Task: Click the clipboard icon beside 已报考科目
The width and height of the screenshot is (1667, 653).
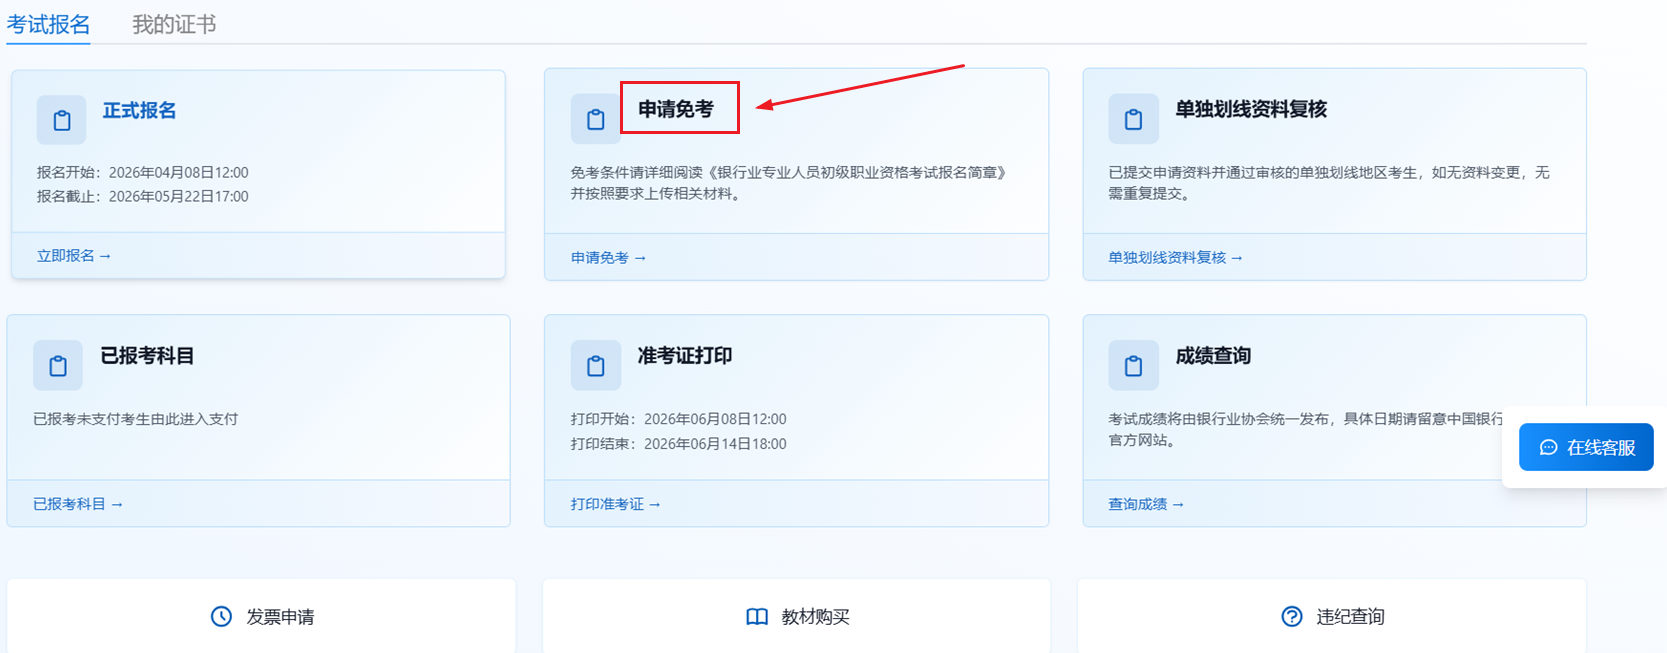Action: (58, 366)
